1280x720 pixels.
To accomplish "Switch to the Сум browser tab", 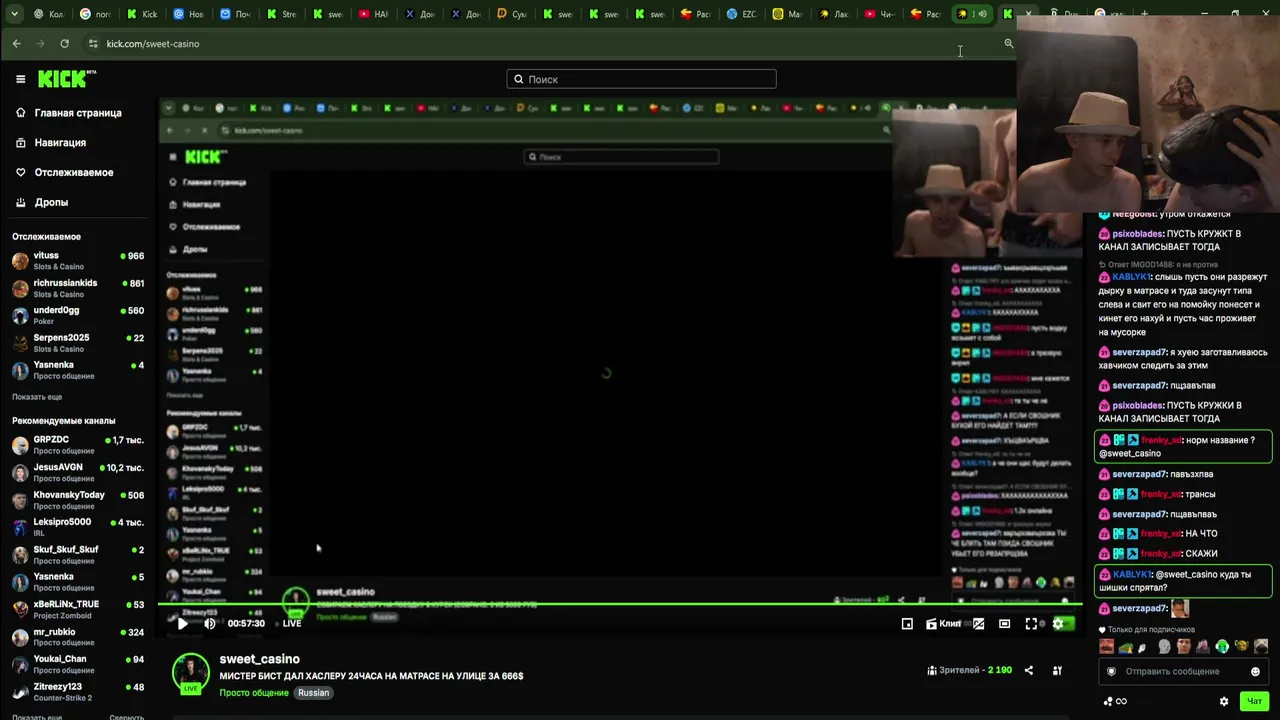I will pyautogui.click(x=511, y=14).
